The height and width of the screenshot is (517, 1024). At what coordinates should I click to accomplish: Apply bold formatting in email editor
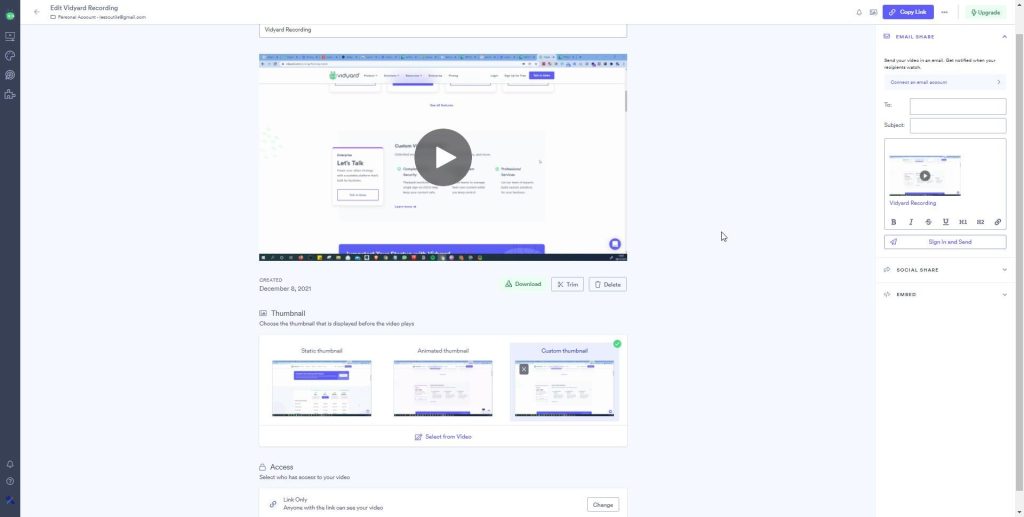893,222
